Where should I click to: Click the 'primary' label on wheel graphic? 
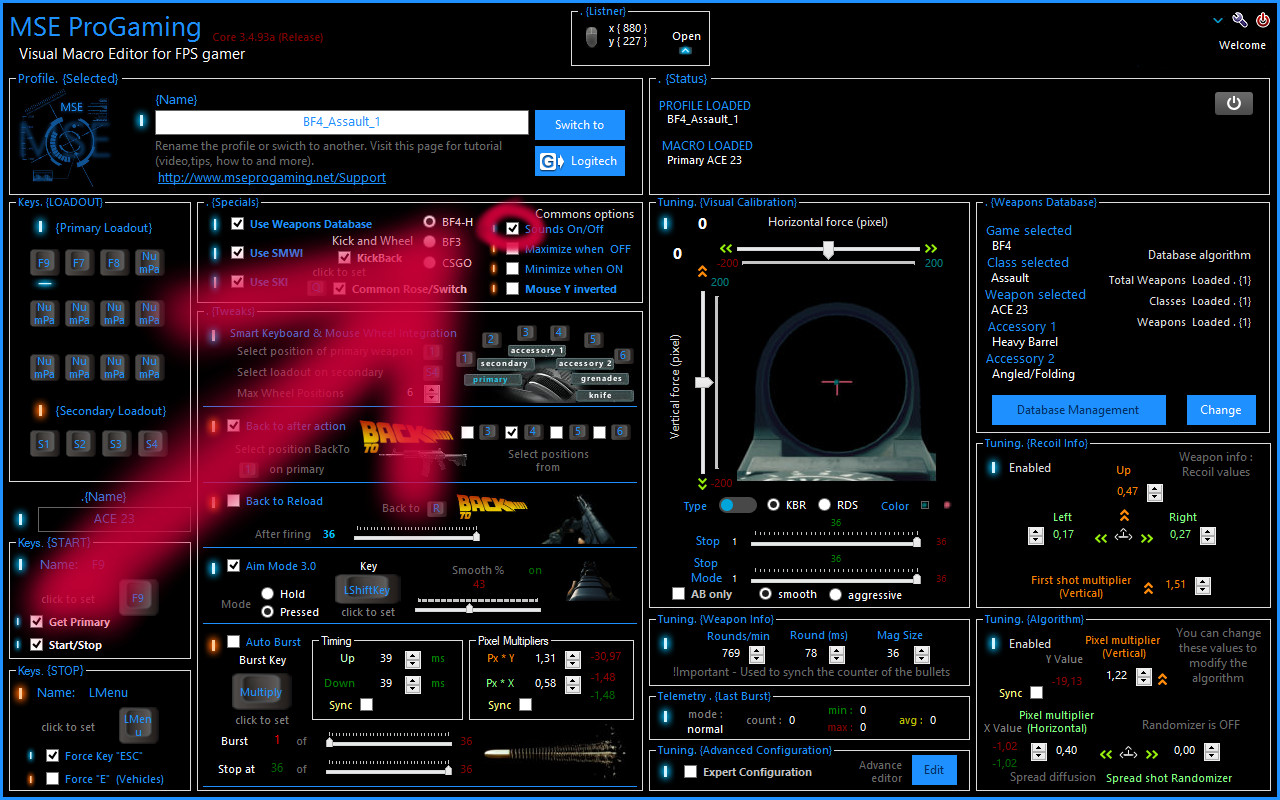(x=491, y=380)
